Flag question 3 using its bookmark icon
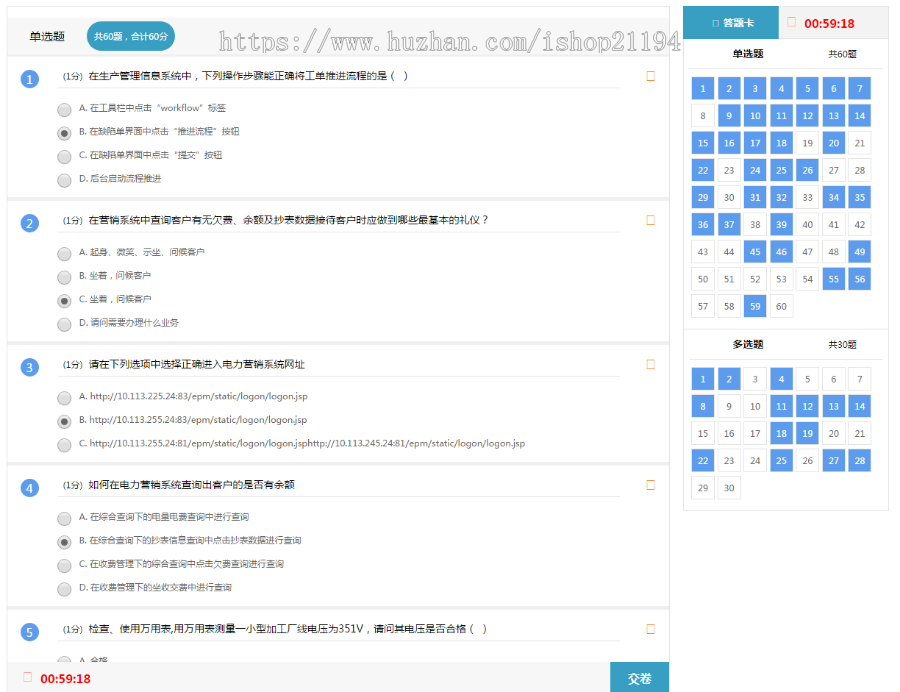The width and height of the screenshot is (900, 692). [651, 365]
